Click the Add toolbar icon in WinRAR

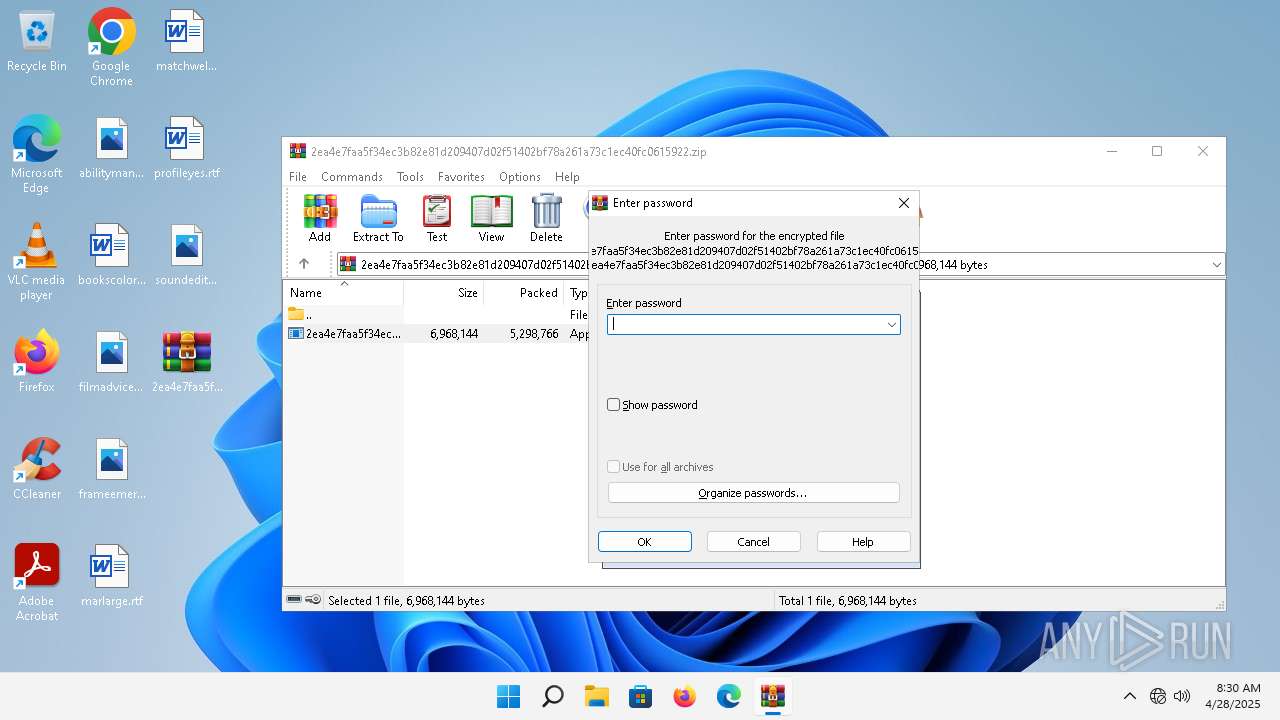click(x=320, y=219)
